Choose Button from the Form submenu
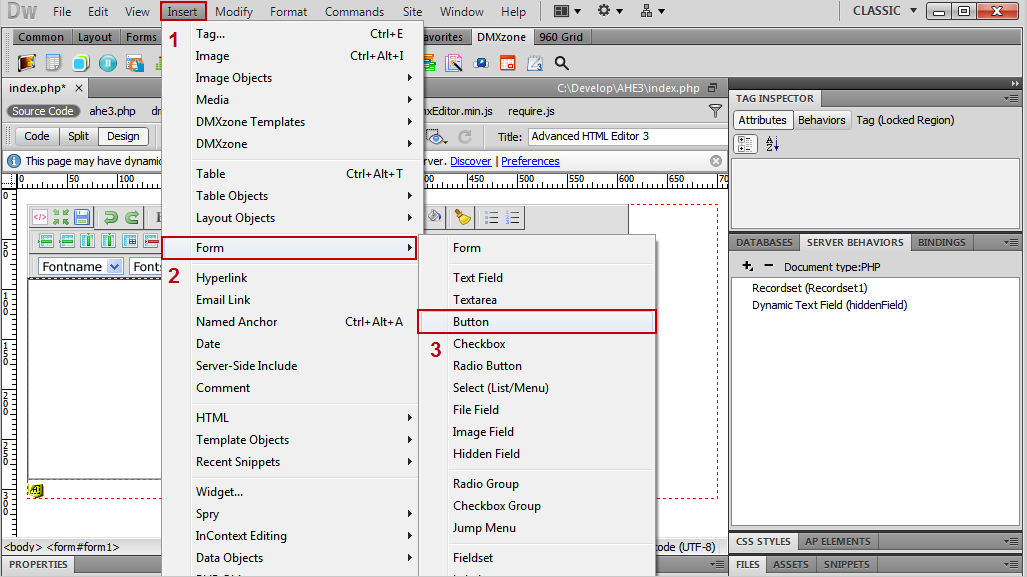Viewport: 1027px width, 577px height. [x=536, y=322]
